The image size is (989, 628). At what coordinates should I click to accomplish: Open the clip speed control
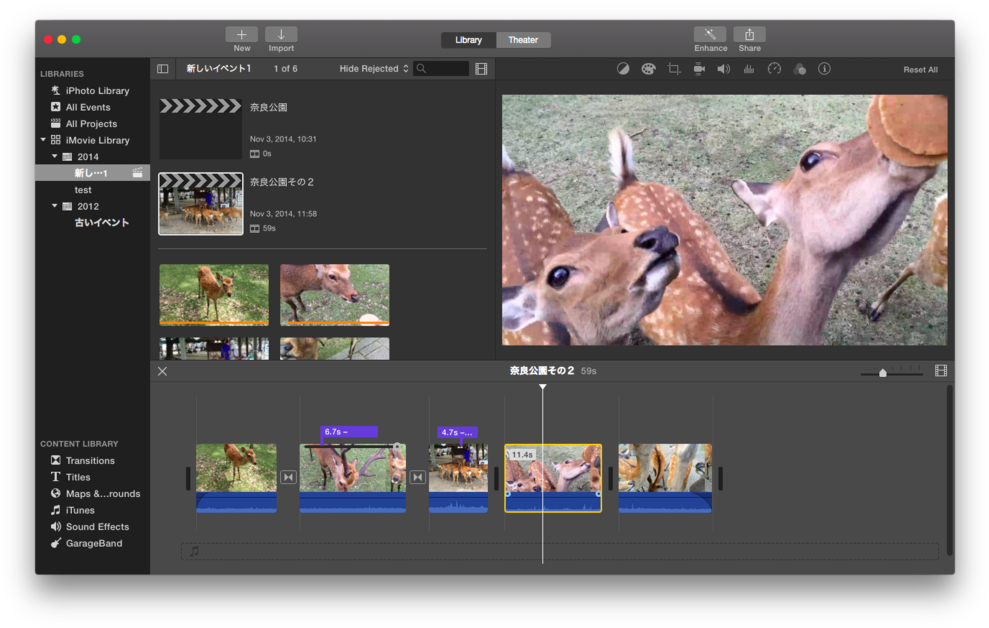click(774, 69)
